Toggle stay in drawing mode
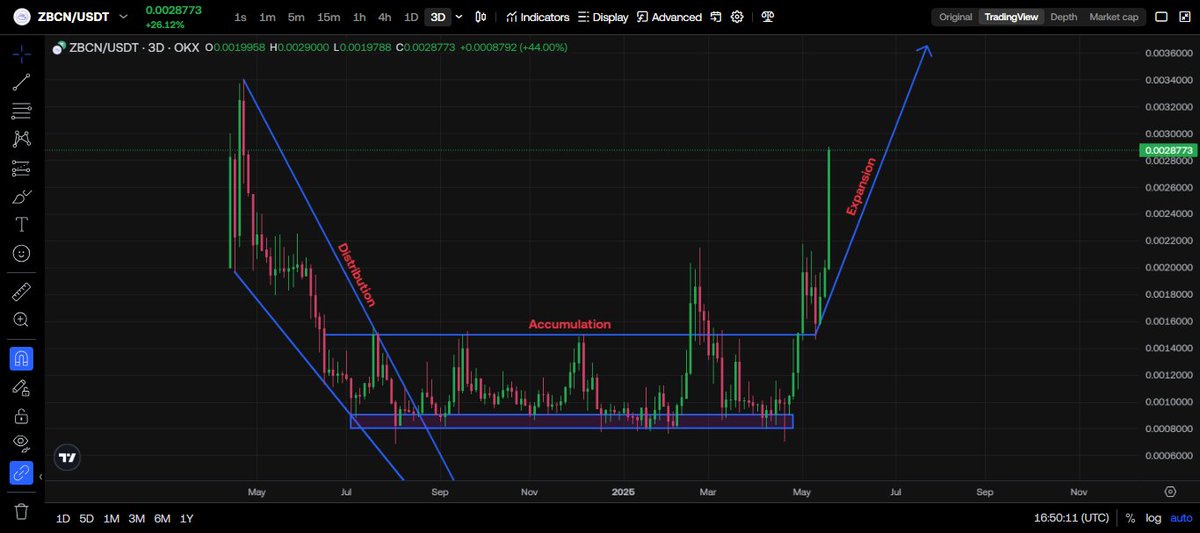 point(21,386)
